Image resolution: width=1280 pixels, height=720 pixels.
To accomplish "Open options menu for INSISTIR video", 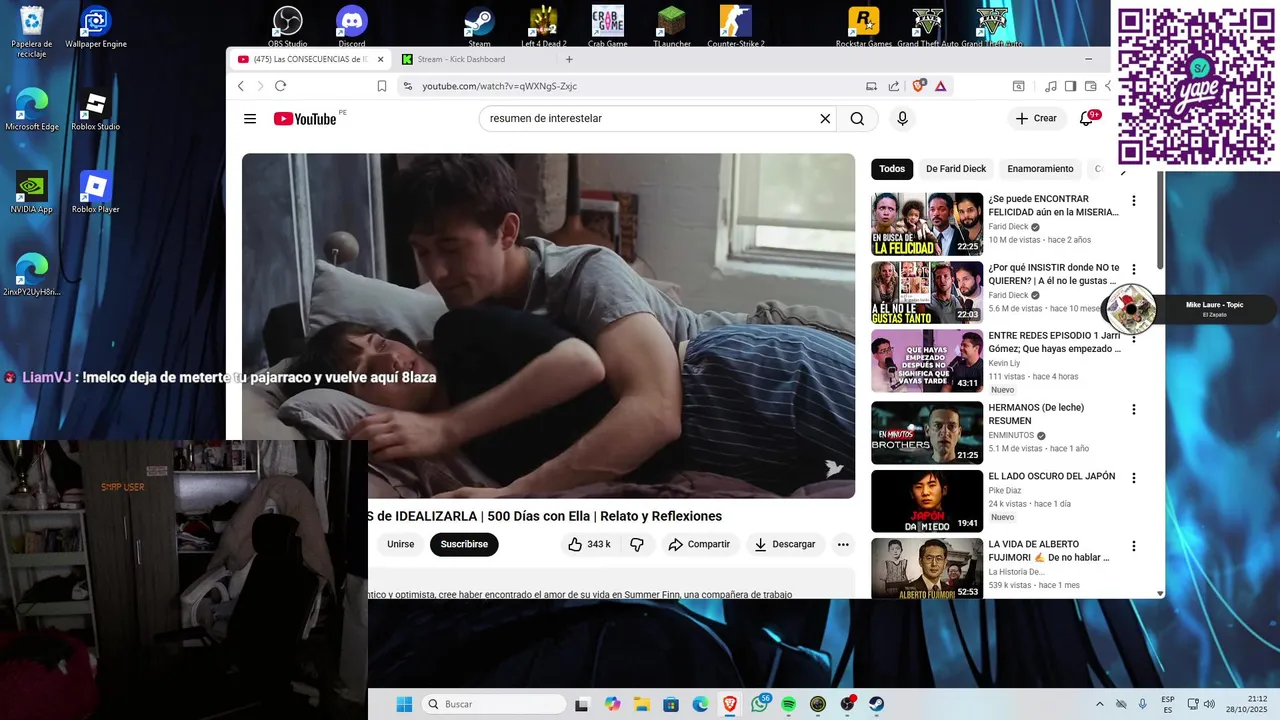I will click(x=1134, y=269).
